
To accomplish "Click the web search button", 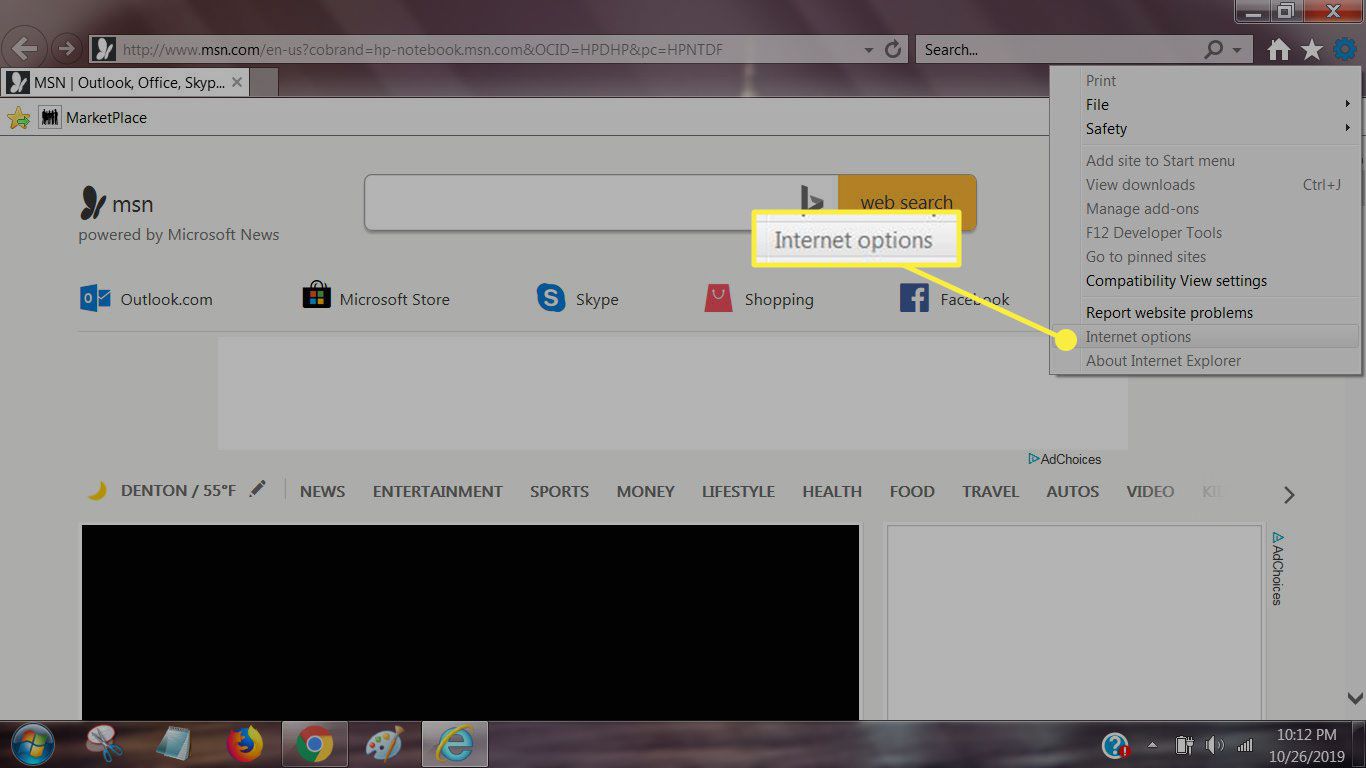I will 907,202.
